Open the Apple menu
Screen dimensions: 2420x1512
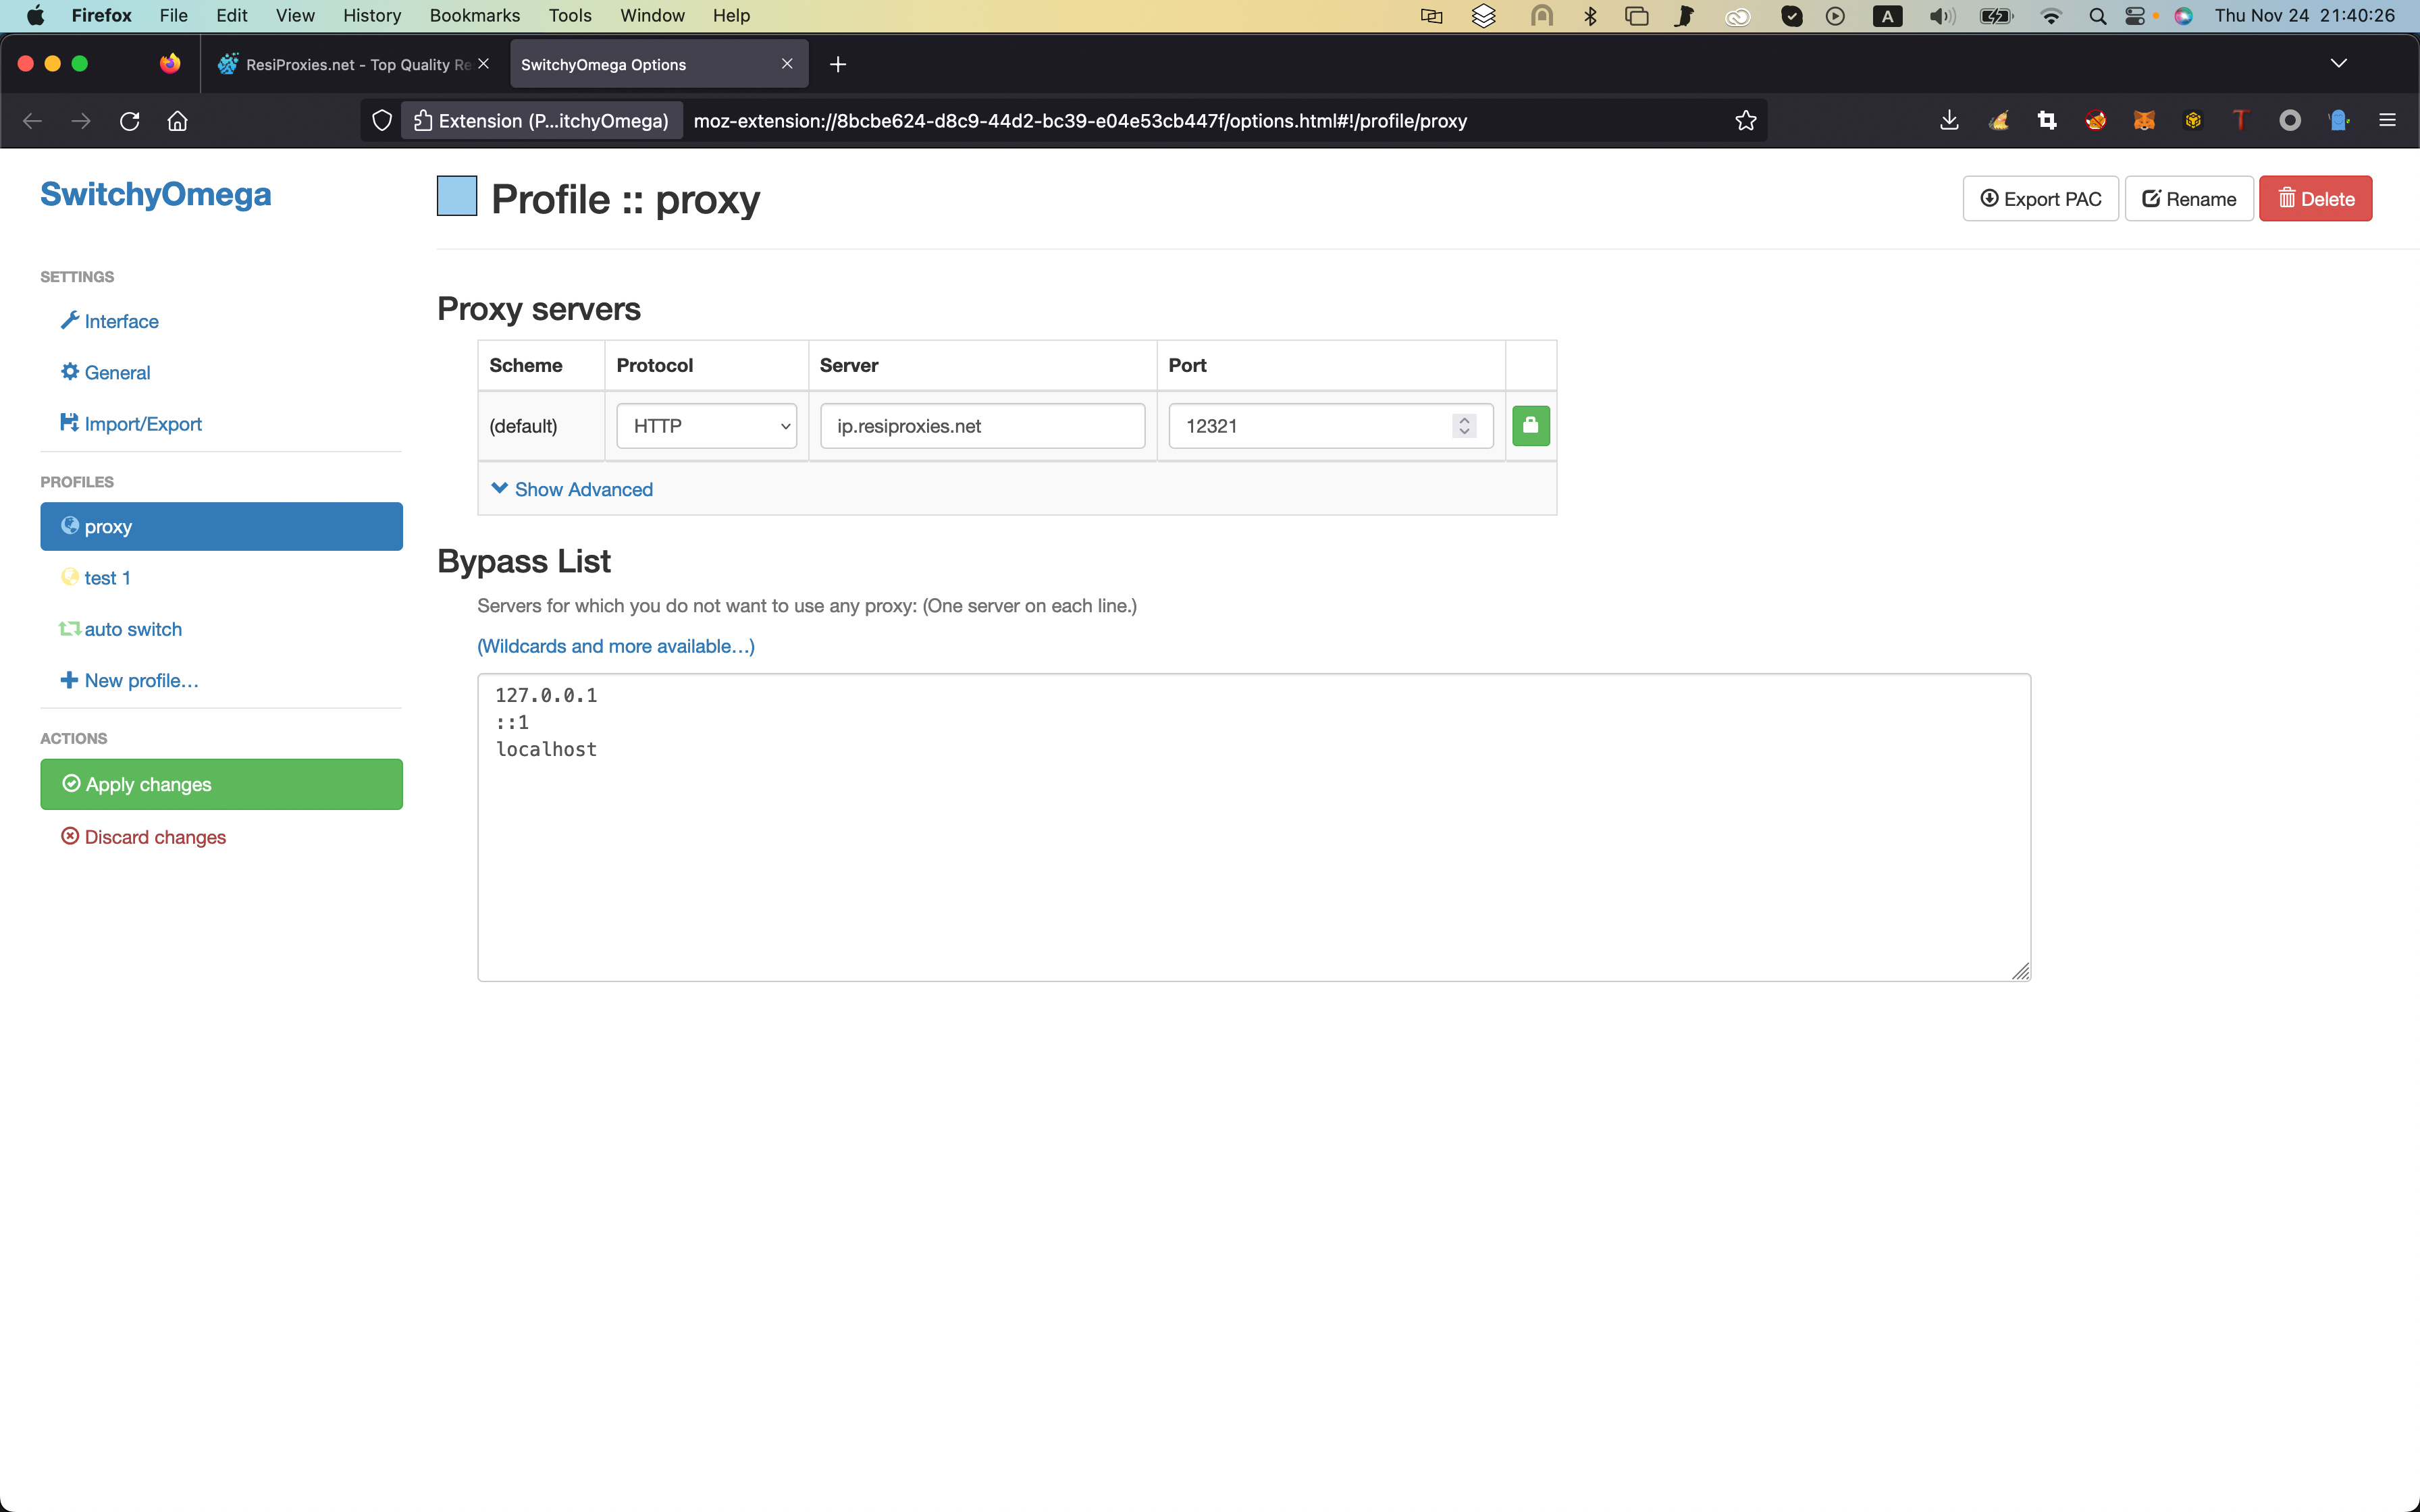click(x=35, y=15)
